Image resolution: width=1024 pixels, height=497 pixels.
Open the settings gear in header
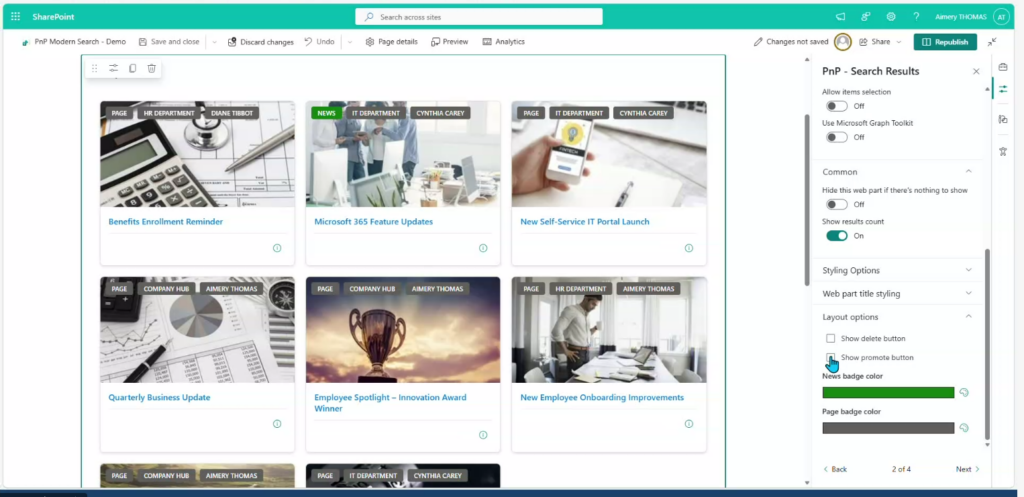pos(891,17)
